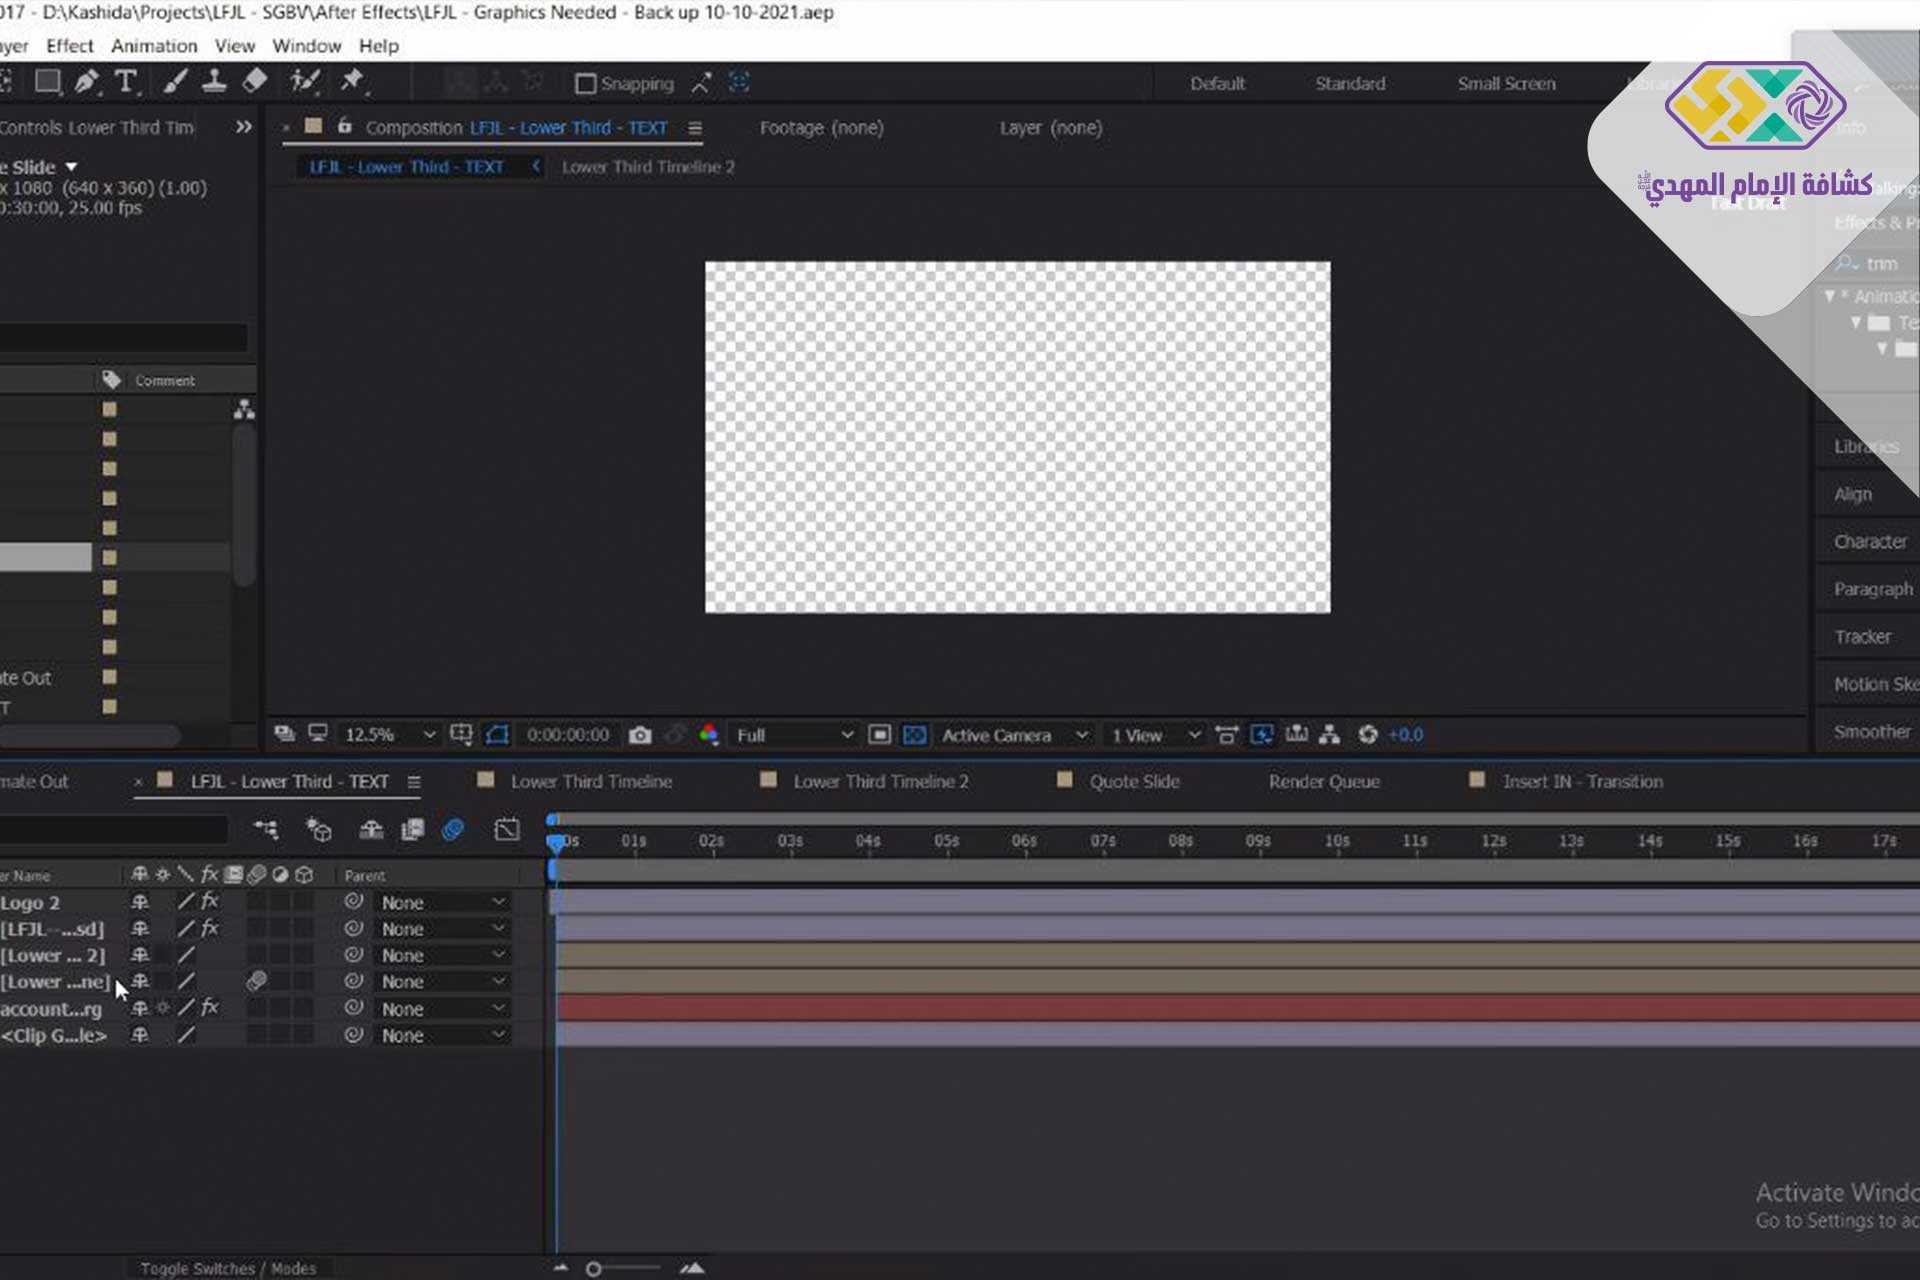Enable the Snapping checkbox
The height and width of the screenshot is (1280, 1920).
click(x=586, y=84)
